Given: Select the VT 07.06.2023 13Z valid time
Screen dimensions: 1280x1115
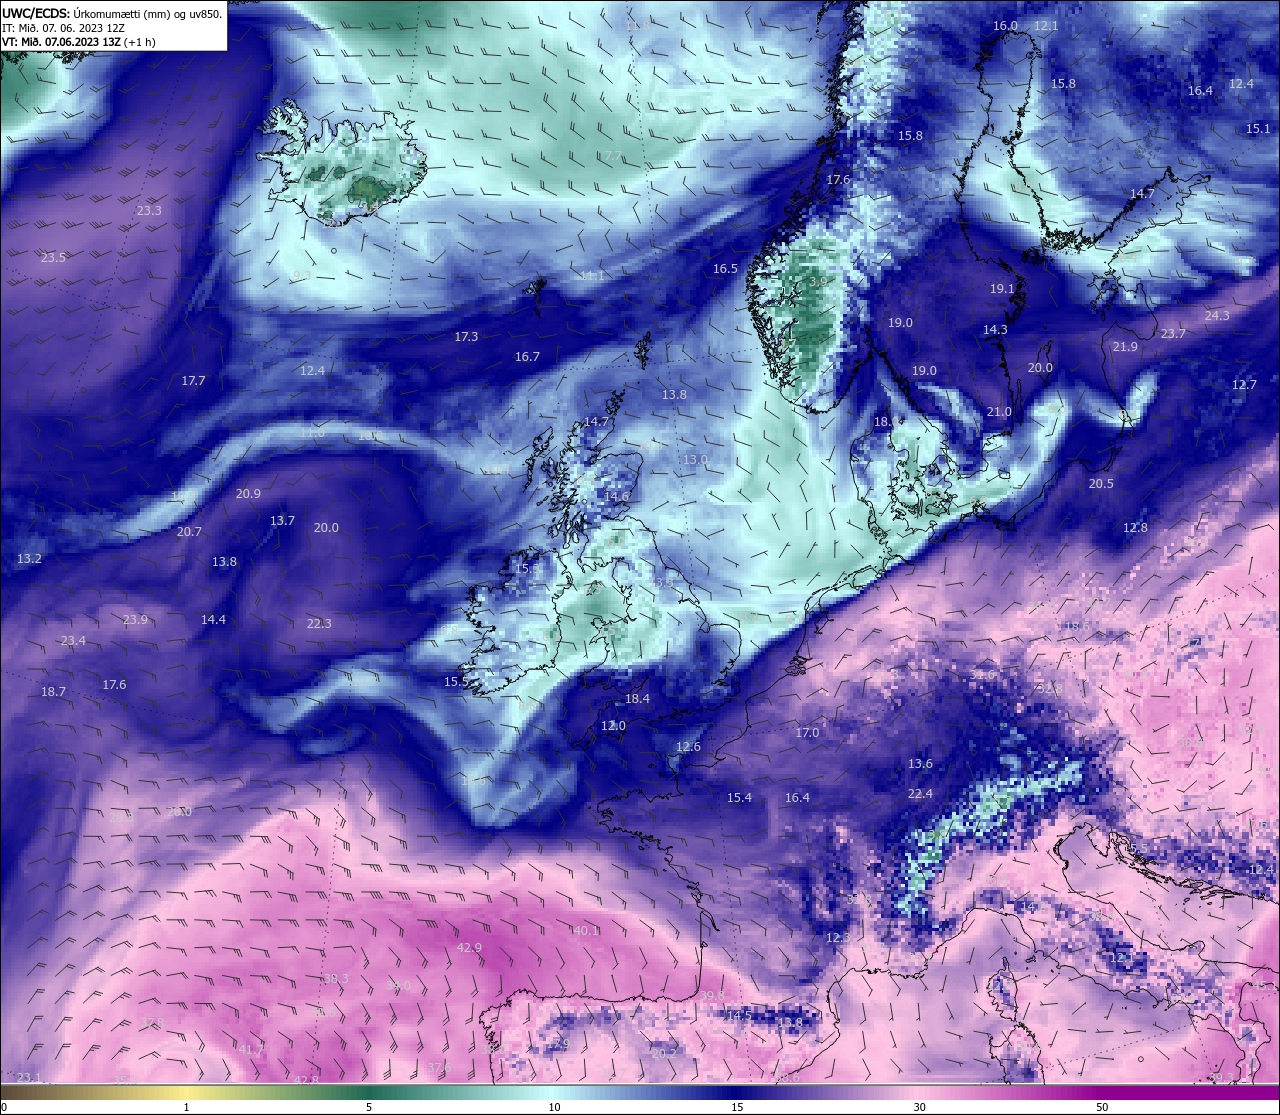Looking at the screenshot, I should [78, 42].
